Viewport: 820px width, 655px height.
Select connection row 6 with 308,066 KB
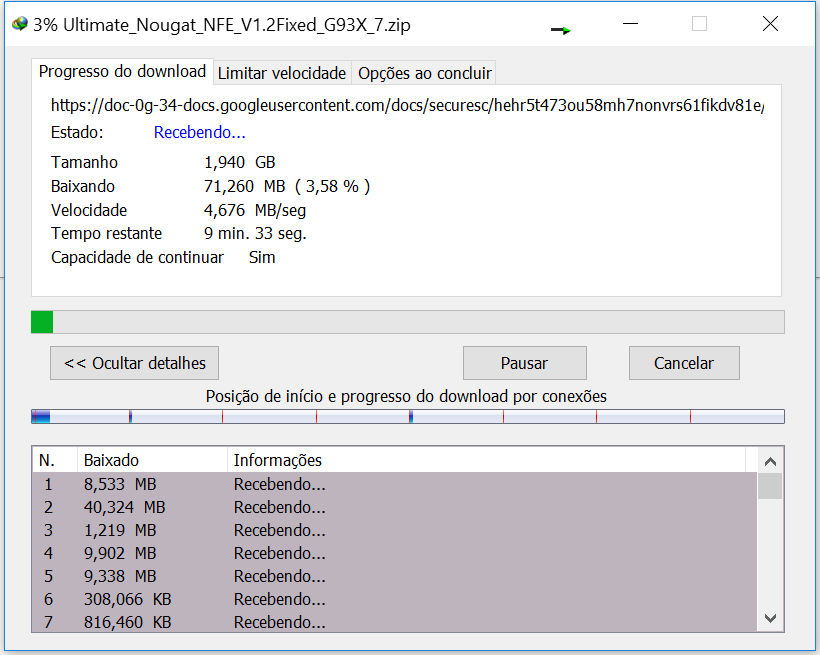[x=395, y=599]
